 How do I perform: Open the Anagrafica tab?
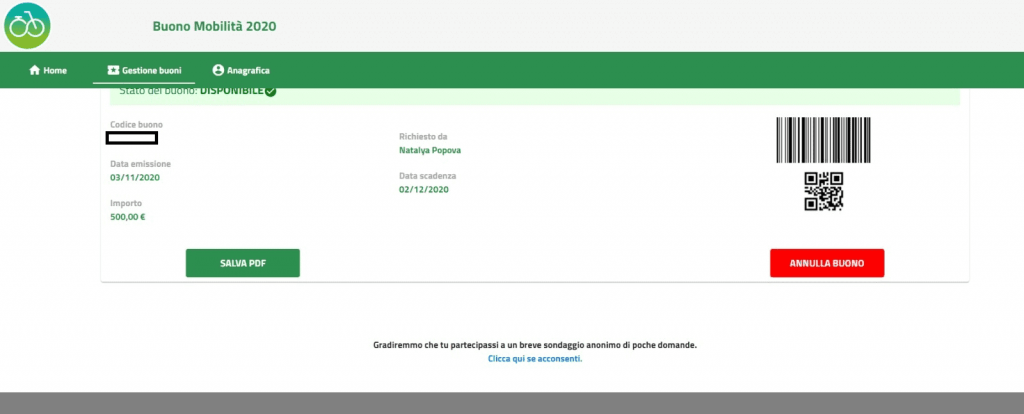pos(241,71)
